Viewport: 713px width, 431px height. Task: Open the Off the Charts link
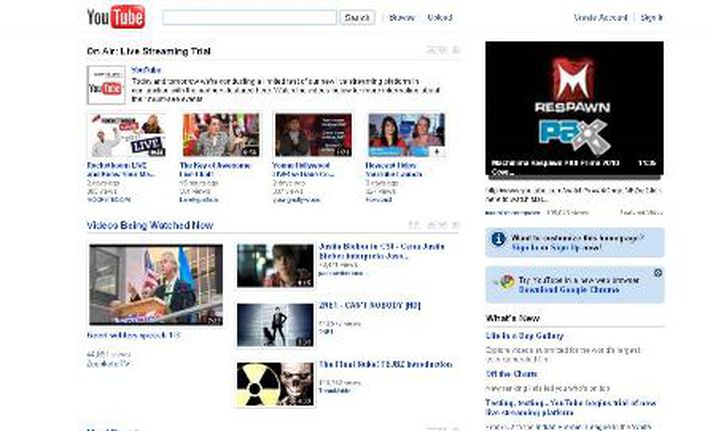(x=511, y=374)
